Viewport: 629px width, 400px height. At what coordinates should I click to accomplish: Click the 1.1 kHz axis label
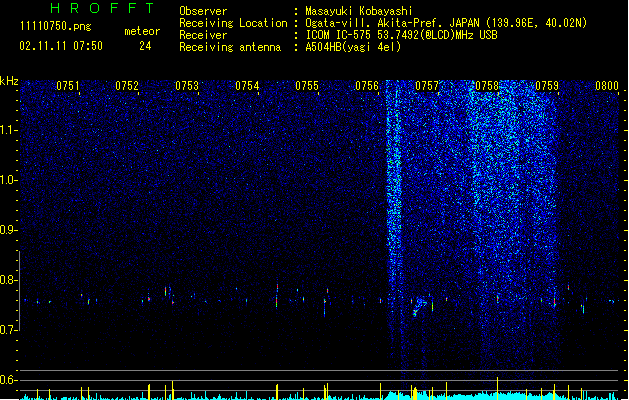coord(9,130)
